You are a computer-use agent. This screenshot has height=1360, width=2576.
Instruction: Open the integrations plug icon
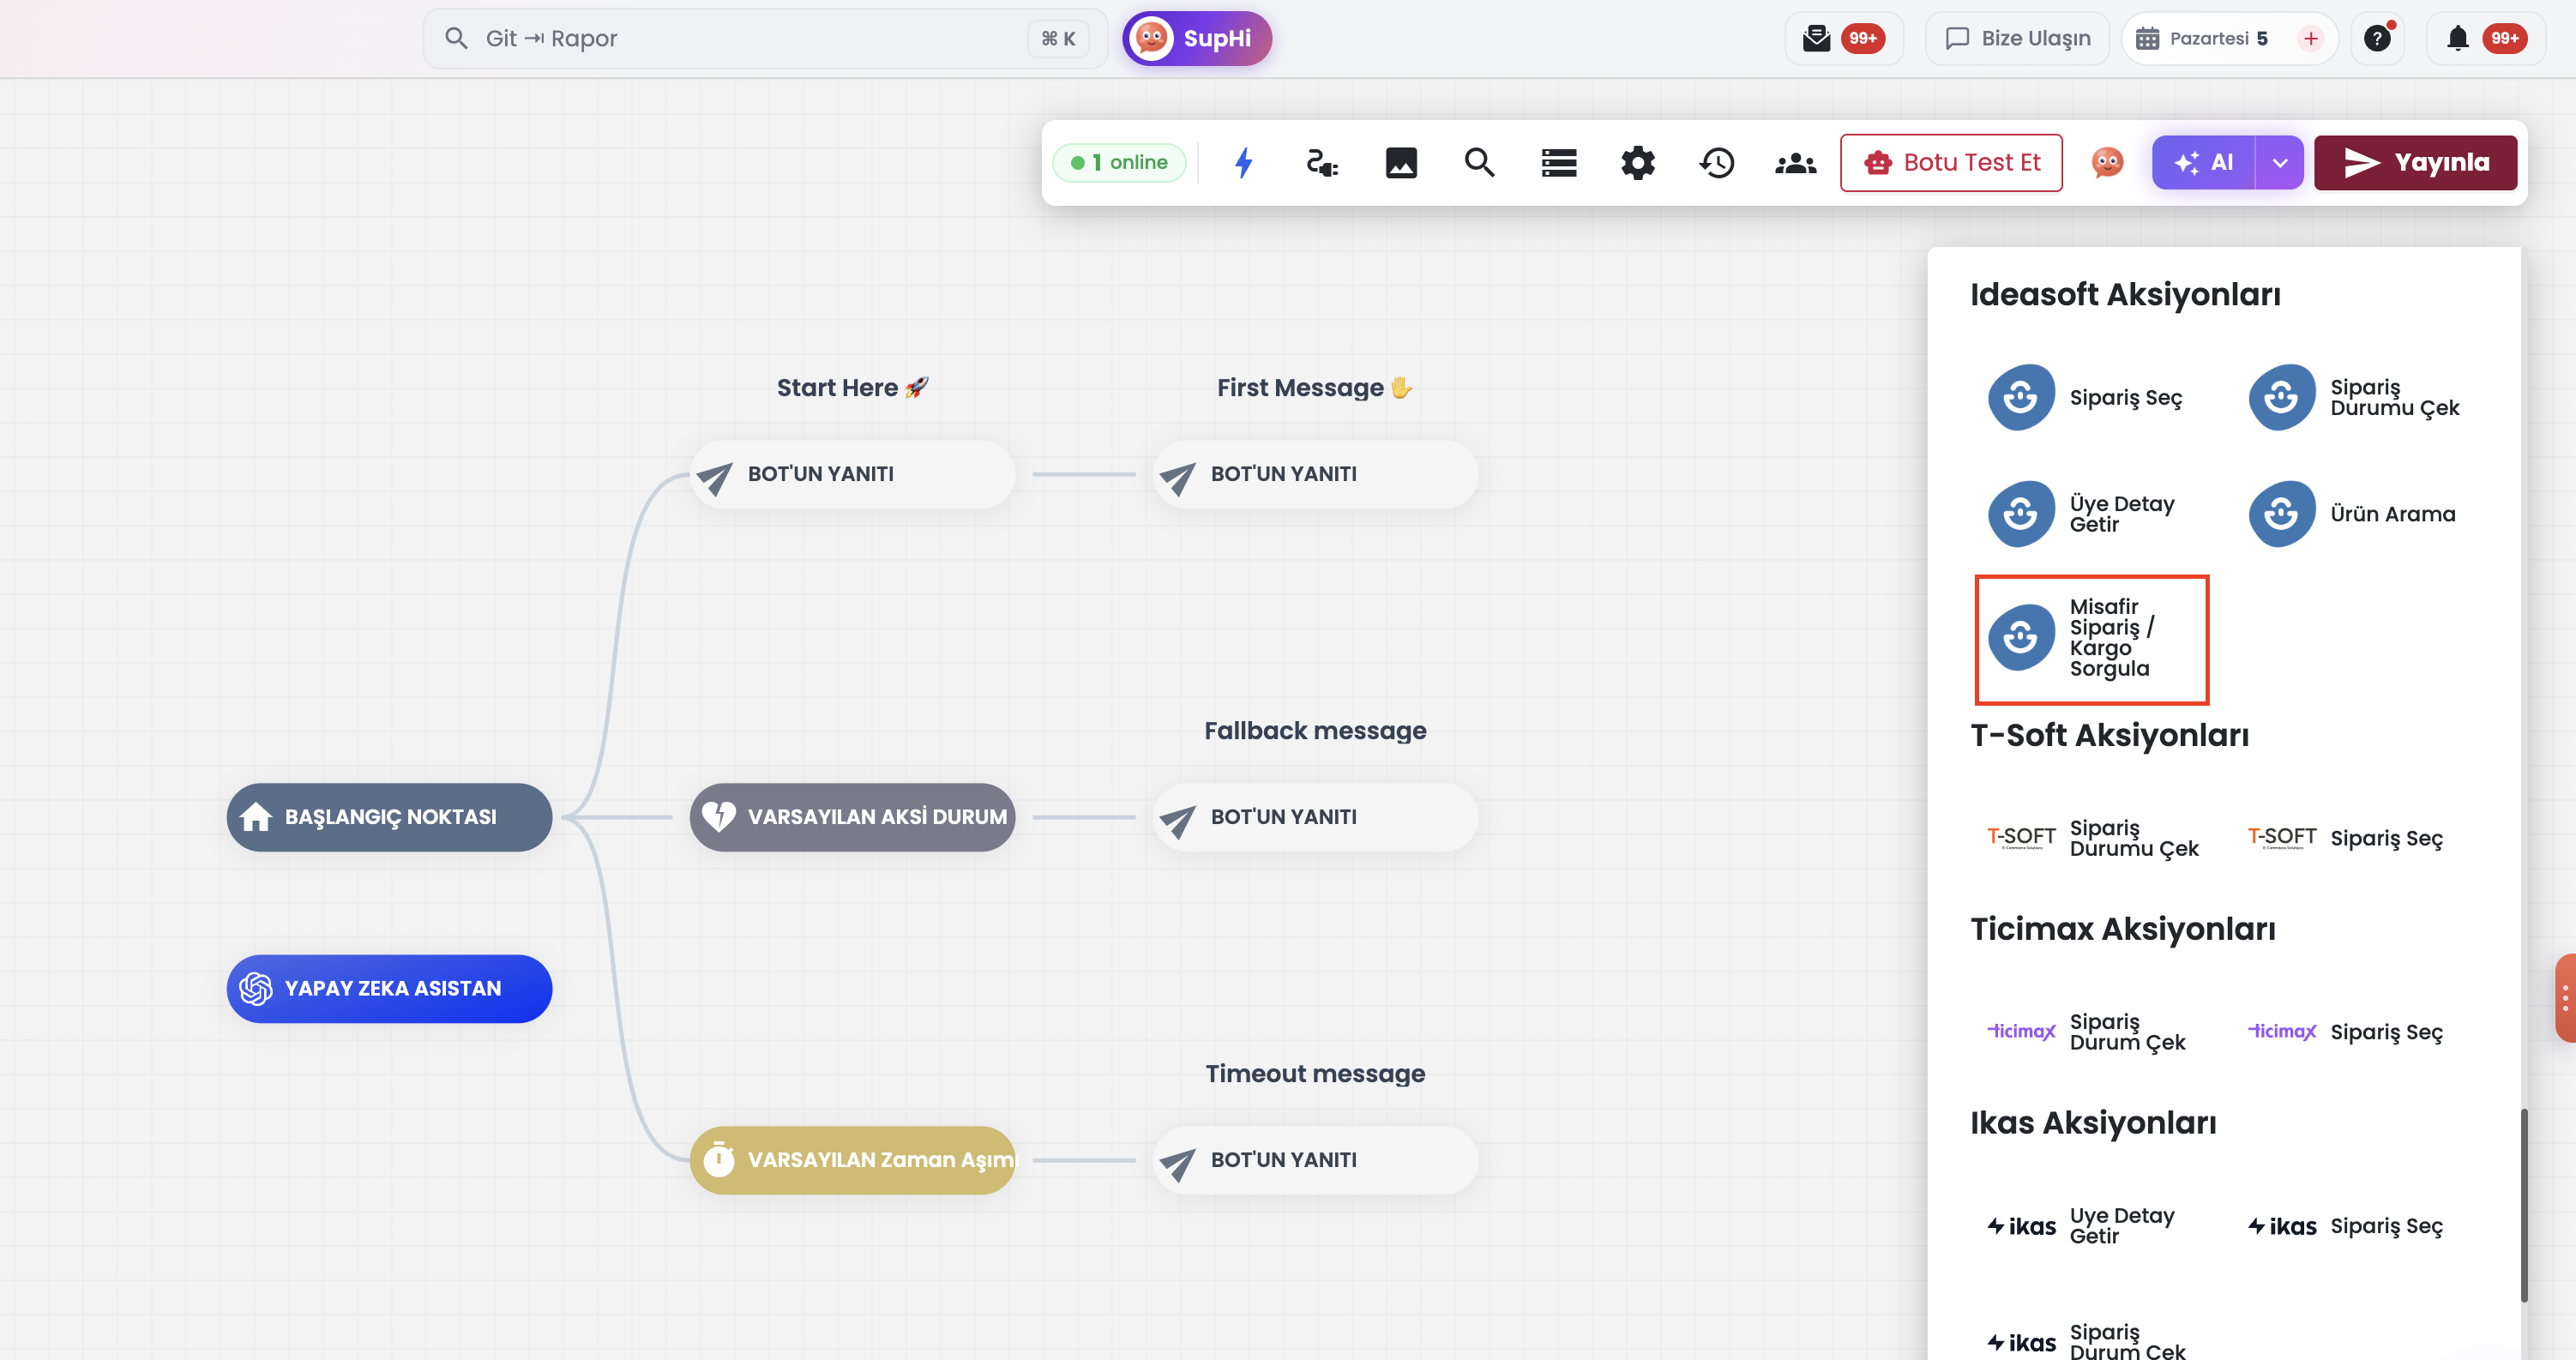point(1322,163)
